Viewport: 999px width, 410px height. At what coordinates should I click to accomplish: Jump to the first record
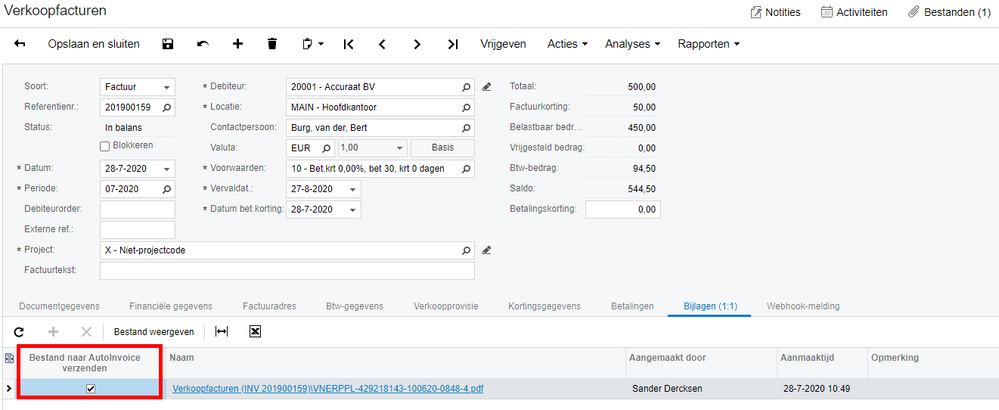[x=348, y=44]
